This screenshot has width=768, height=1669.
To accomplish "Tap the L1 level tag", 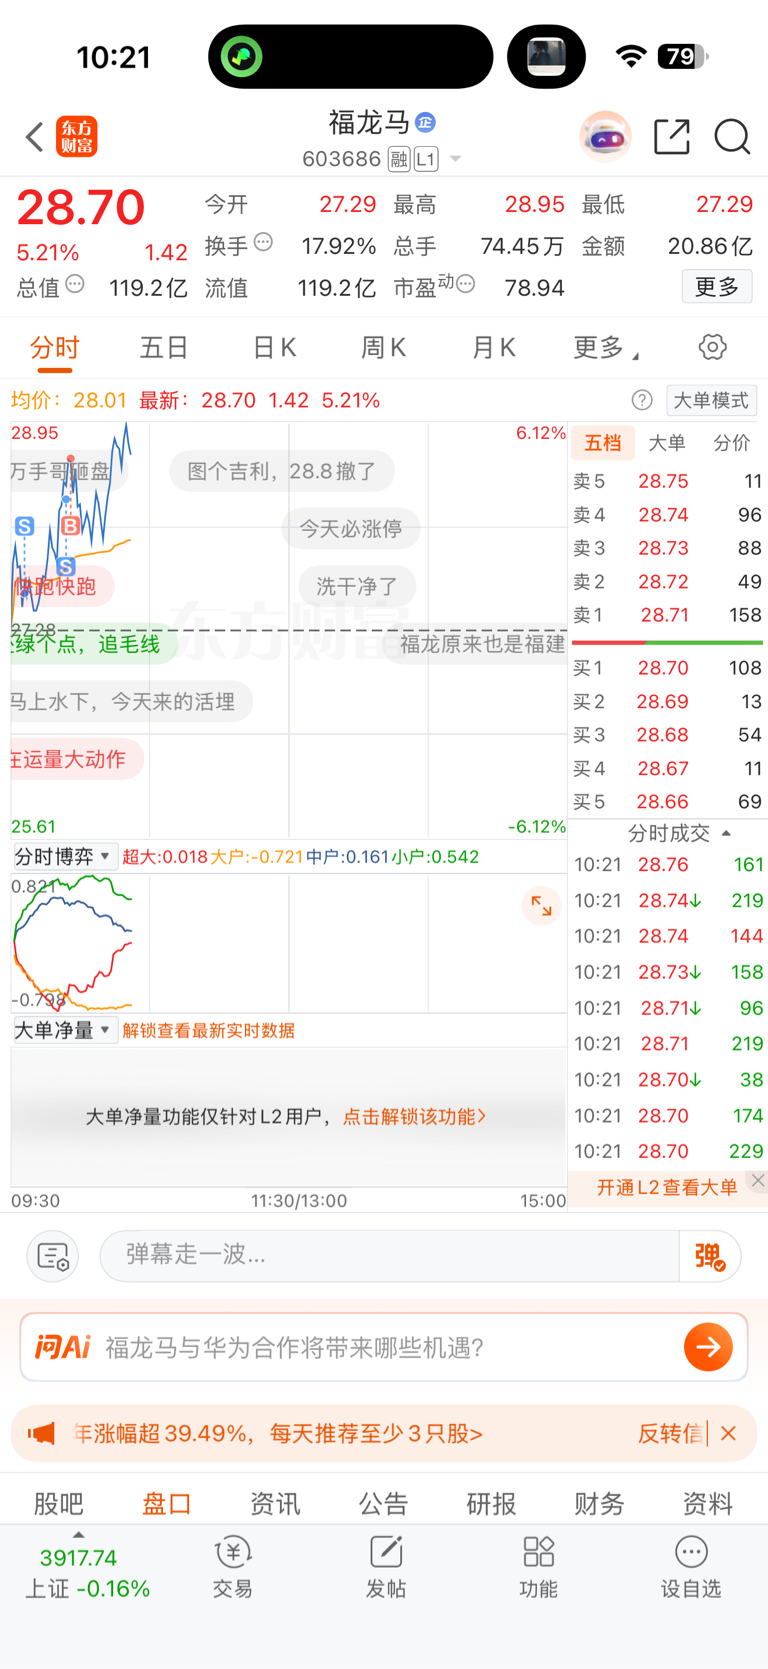I will point(426,159).
